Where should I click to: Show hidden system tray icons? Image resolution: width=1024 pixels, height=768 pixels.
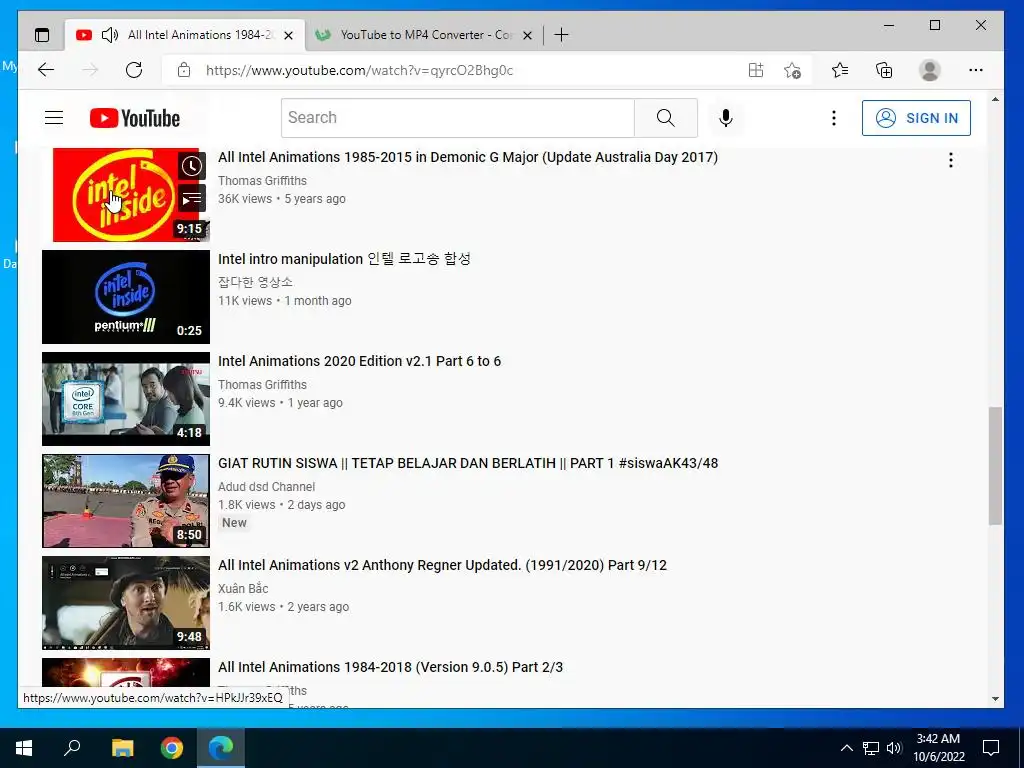846,748
